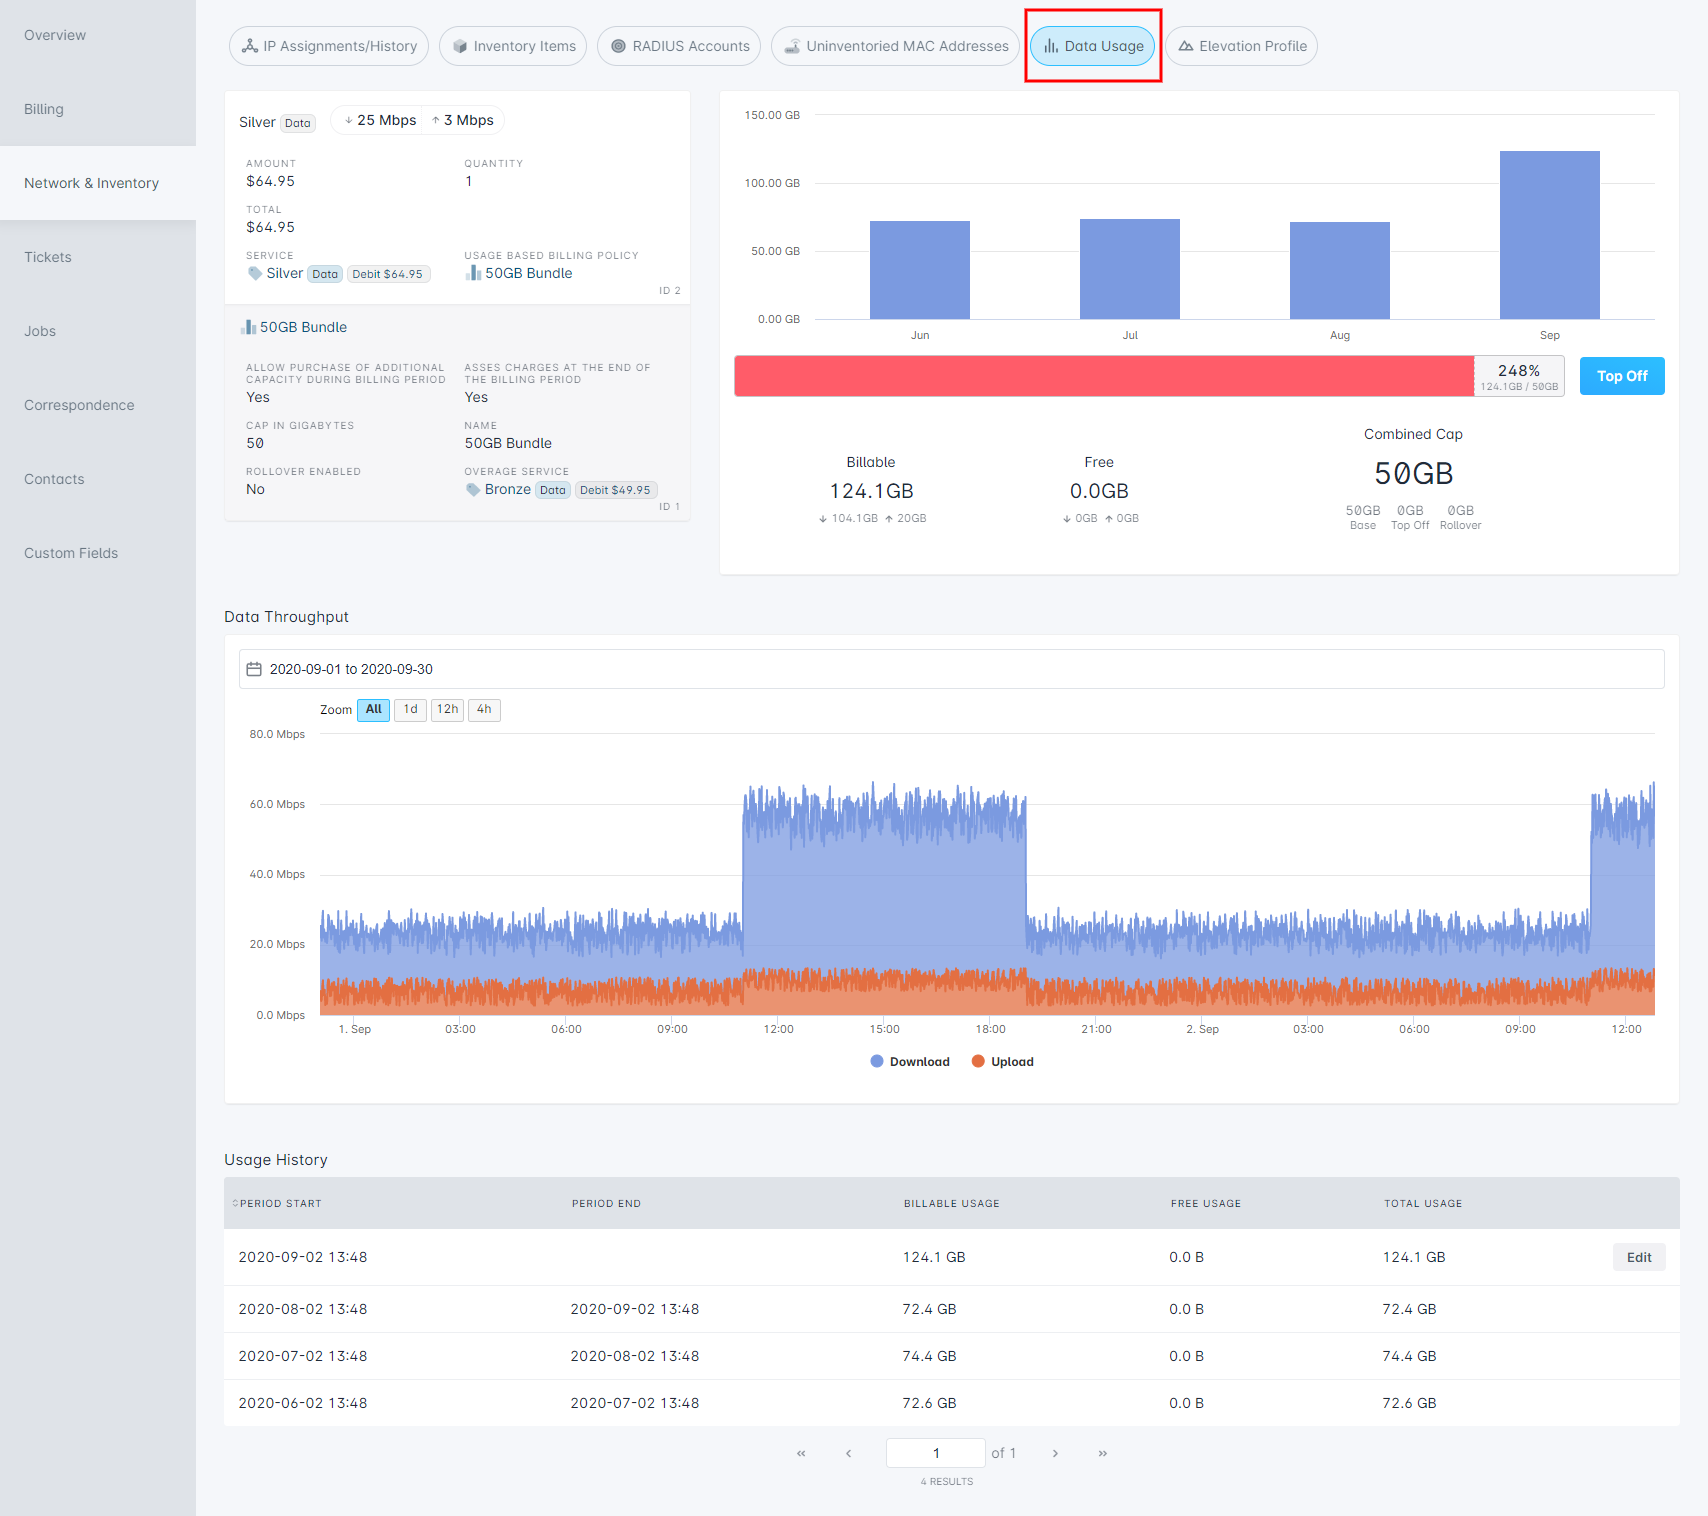The height and width of the screenshot is (1516, 1708).
Task: Toggle Download series in chart legend
Action: point(910,1062)
